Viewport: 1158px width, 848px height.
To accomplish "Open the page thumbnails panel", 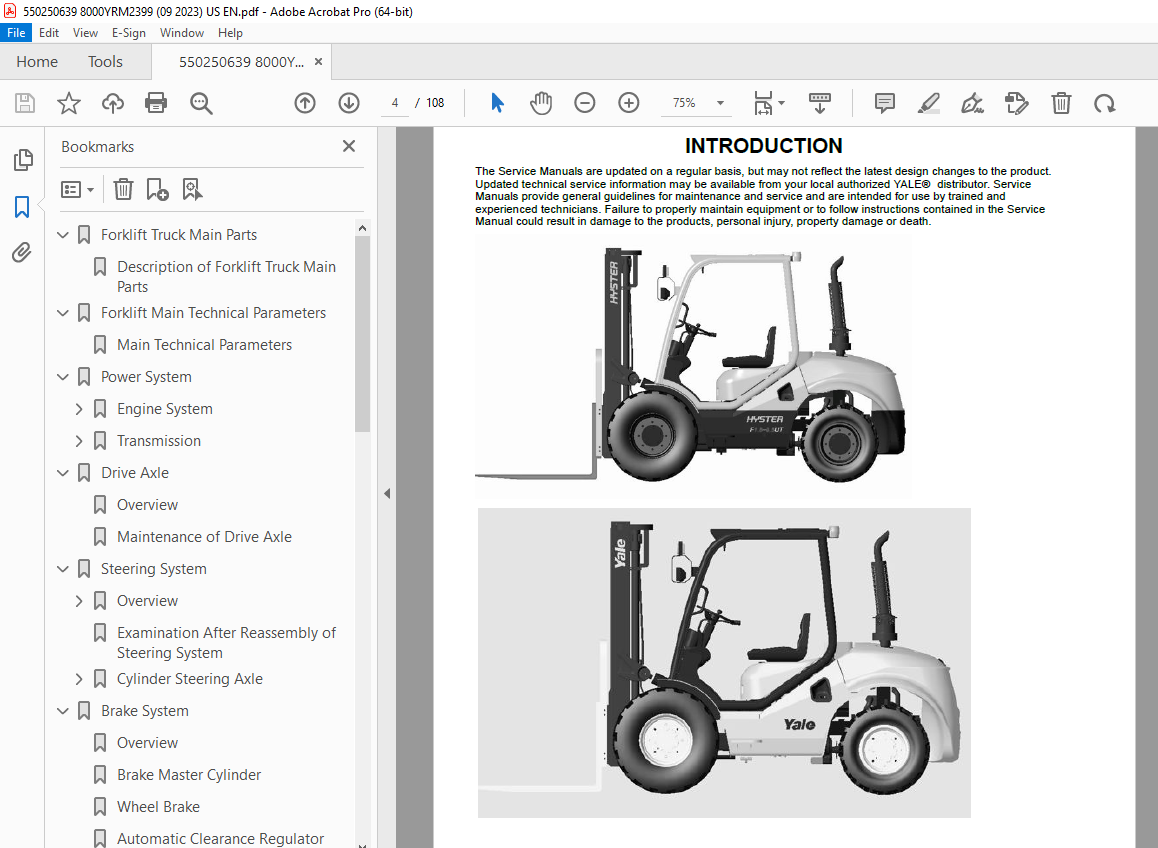I will pyautogui.click(x=23, y=160).
